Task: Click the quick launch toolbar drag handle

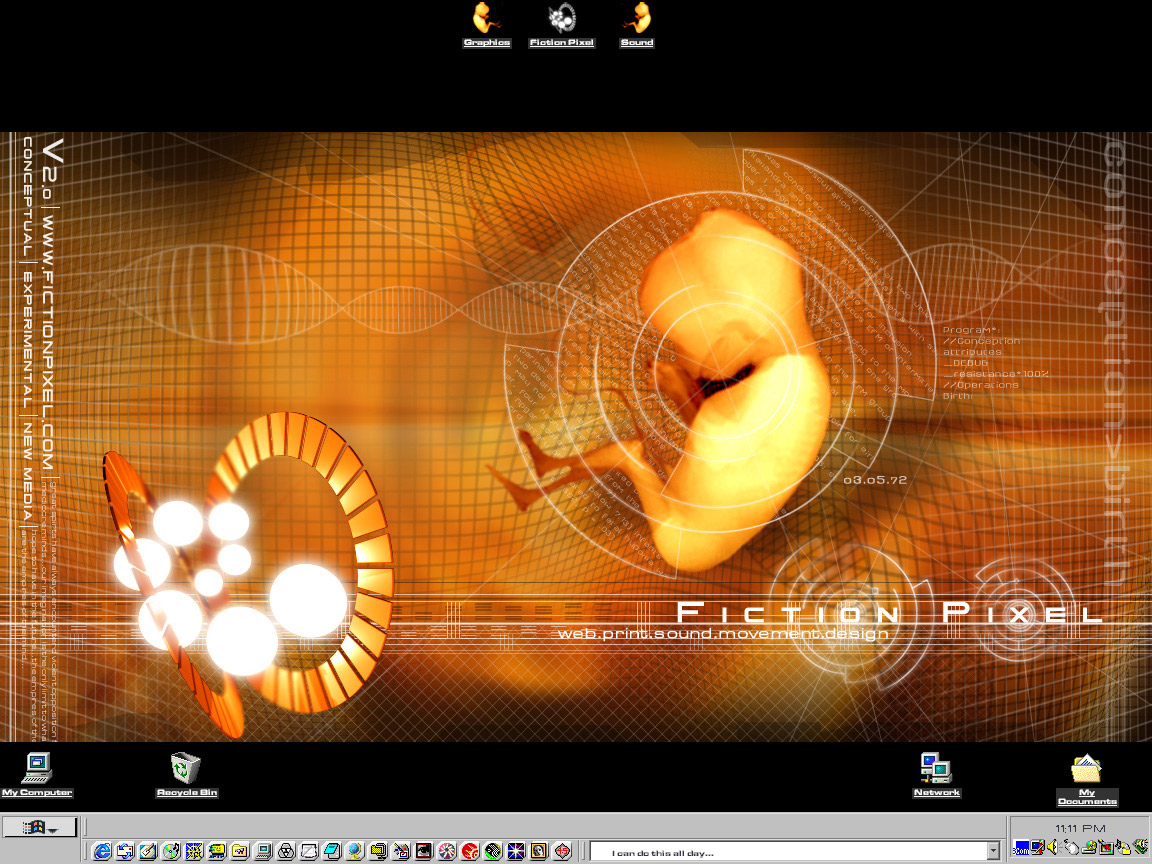Action: pyautogui.click(x=87, y=851)
